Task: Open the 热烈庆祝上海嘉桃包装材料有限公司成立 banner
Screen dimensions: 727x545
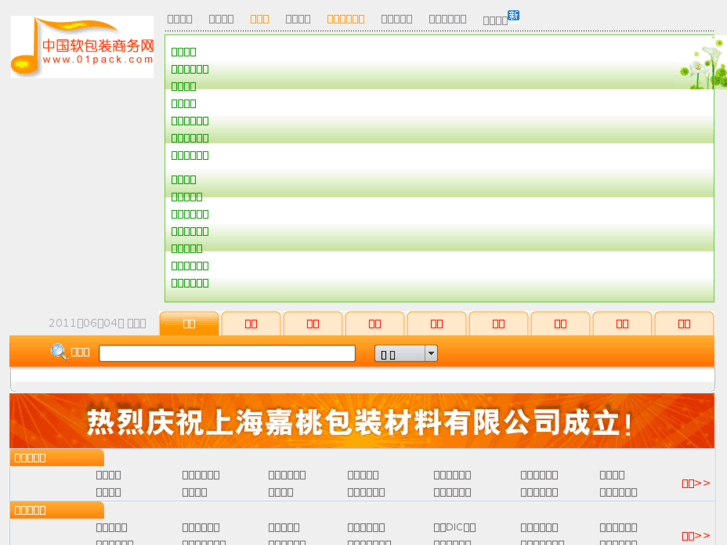Action: (362, 421)
